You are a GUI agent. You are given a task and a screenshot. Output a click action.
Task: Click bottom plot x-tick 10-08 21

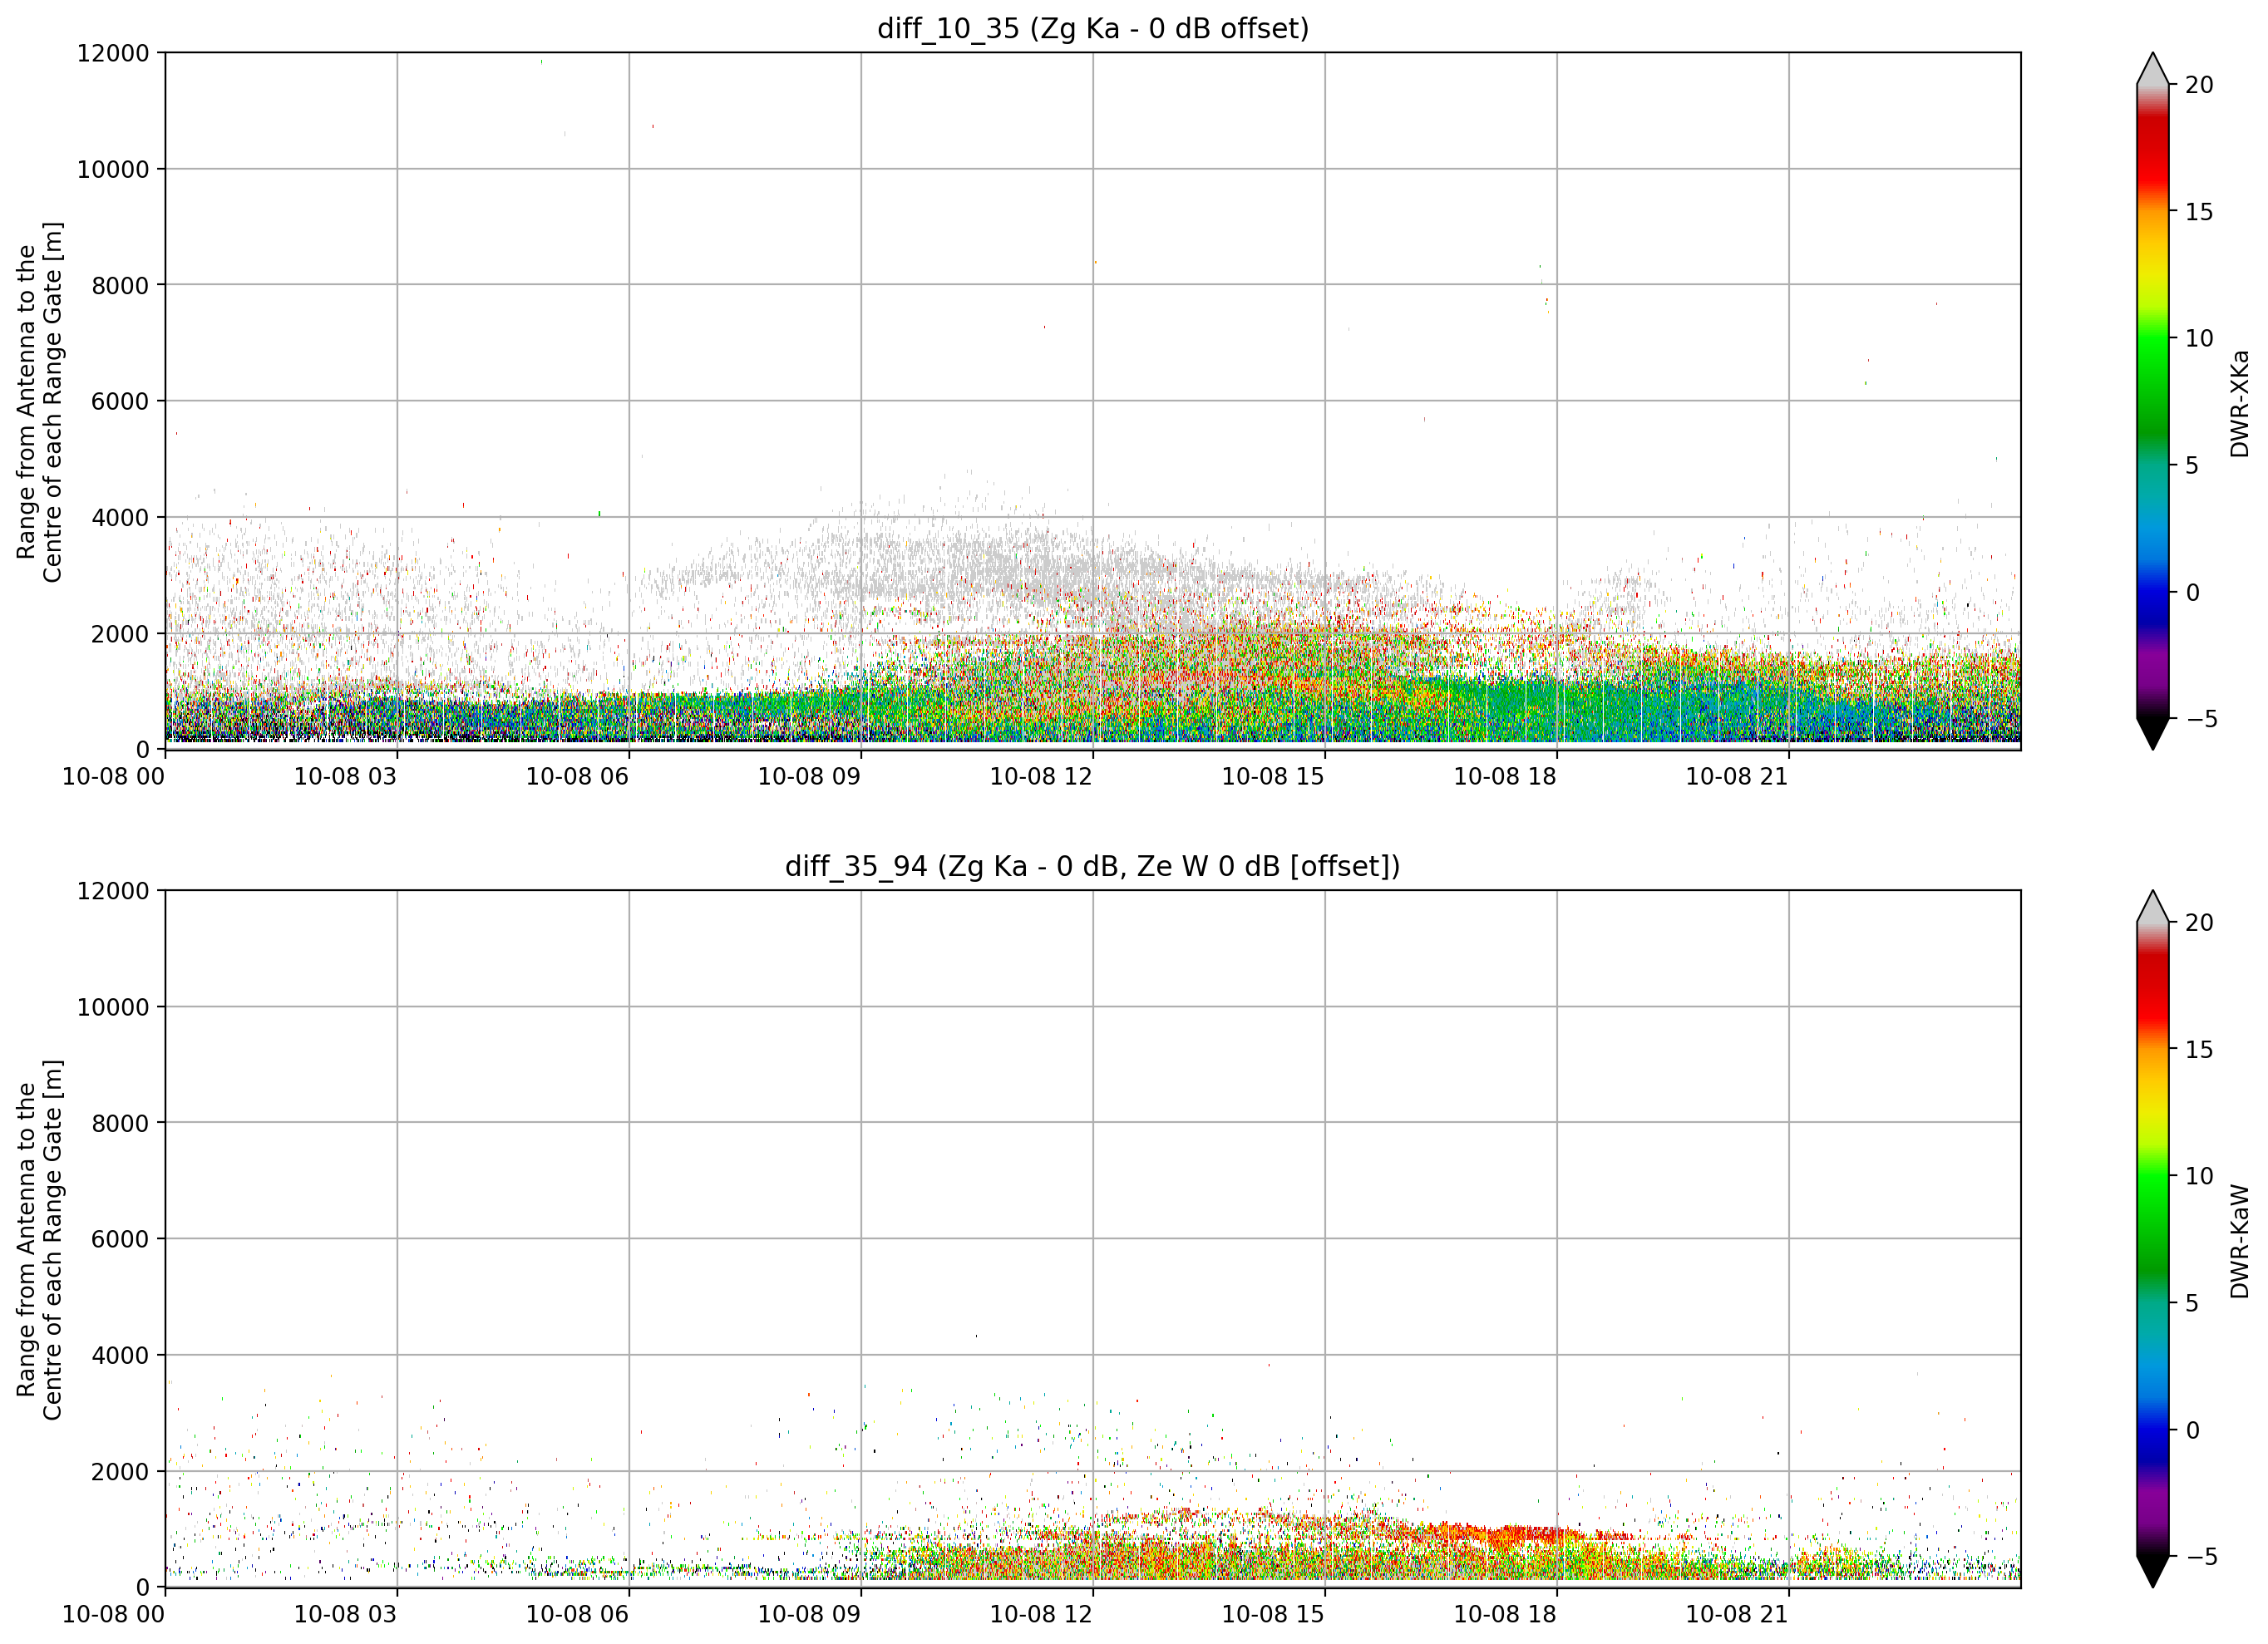(1737, 1614)
